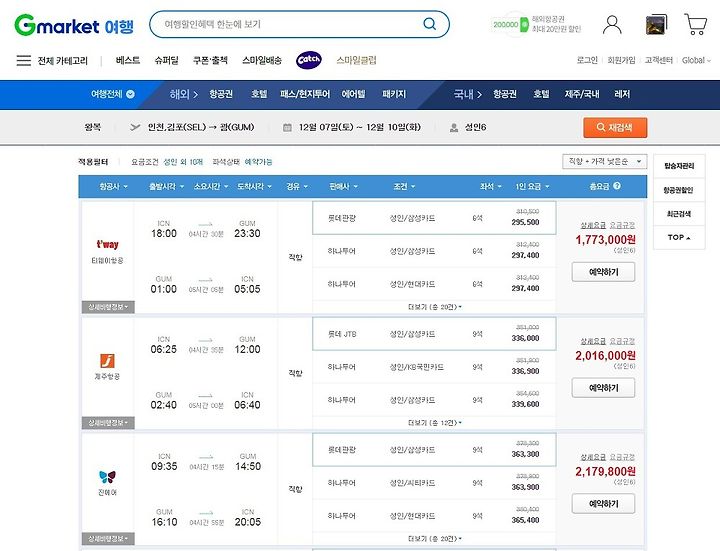Sort by 출발시각 column dropdown
The width and height of the screenshot is (720, 551).
pyautogui.click(x=166, y=186)
